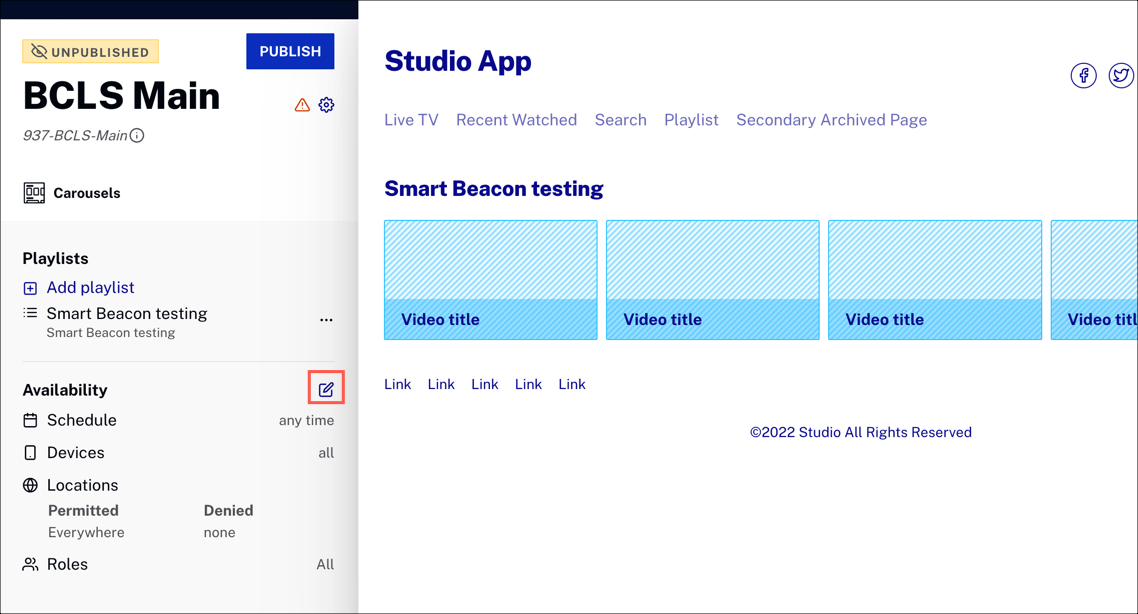Select Smart Beacon testing playlist row
Screen dimensions: 1138x614
click(178, 322)
